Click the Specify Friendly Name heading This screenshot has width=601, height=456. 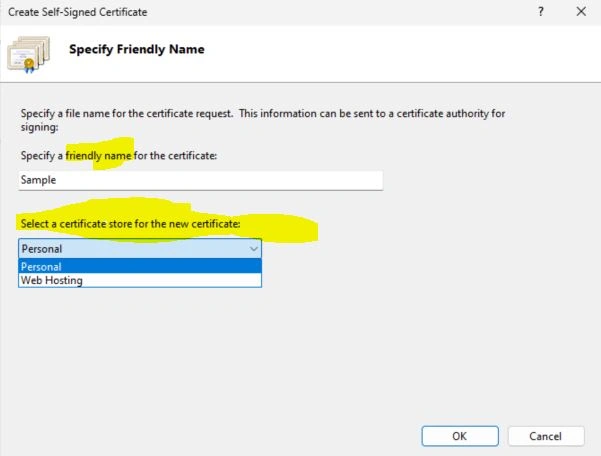(137, 49)
